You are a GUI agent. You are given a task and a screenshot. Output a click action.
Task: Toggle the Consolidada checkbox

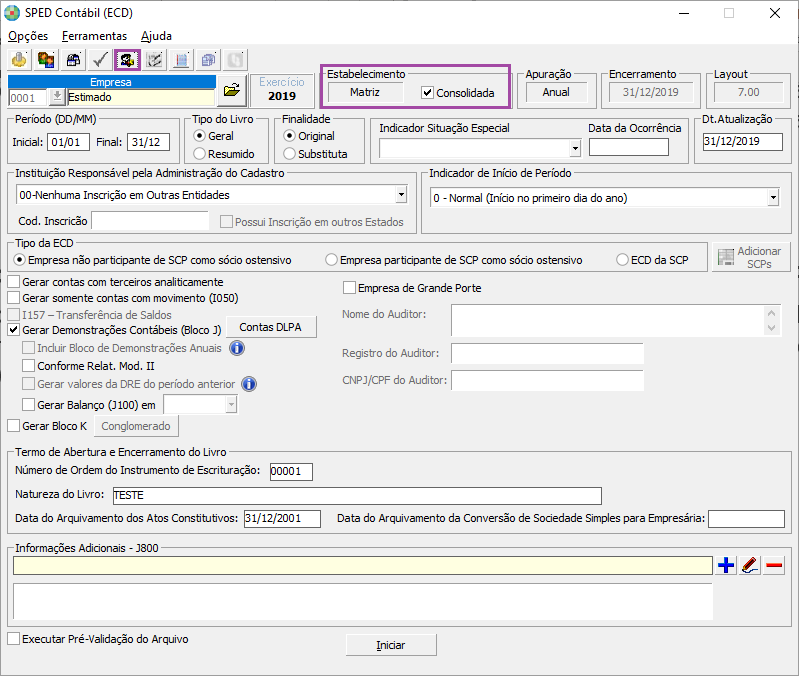(x=428, y=93)
